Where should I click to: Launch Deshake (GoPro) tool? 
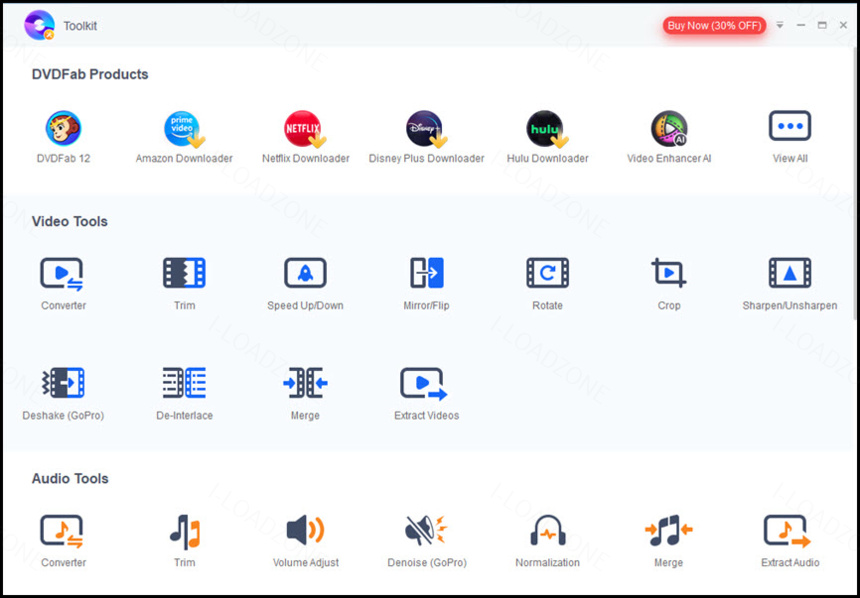pyautogui.click(x=64, y=382)
